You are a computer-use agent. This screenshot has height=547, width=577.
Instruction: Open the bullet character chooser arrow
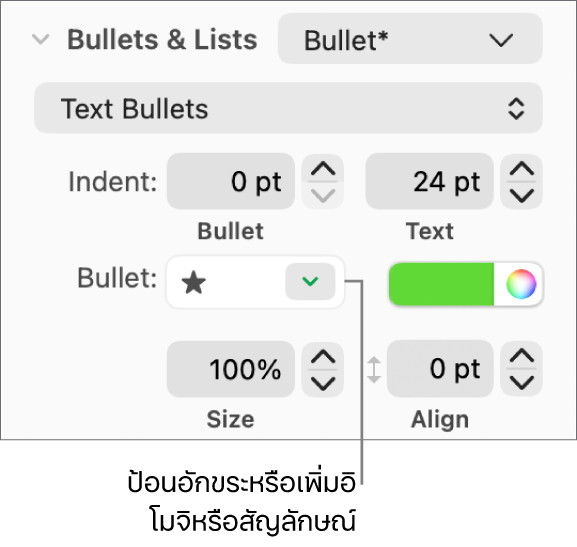tap(310, 282)
